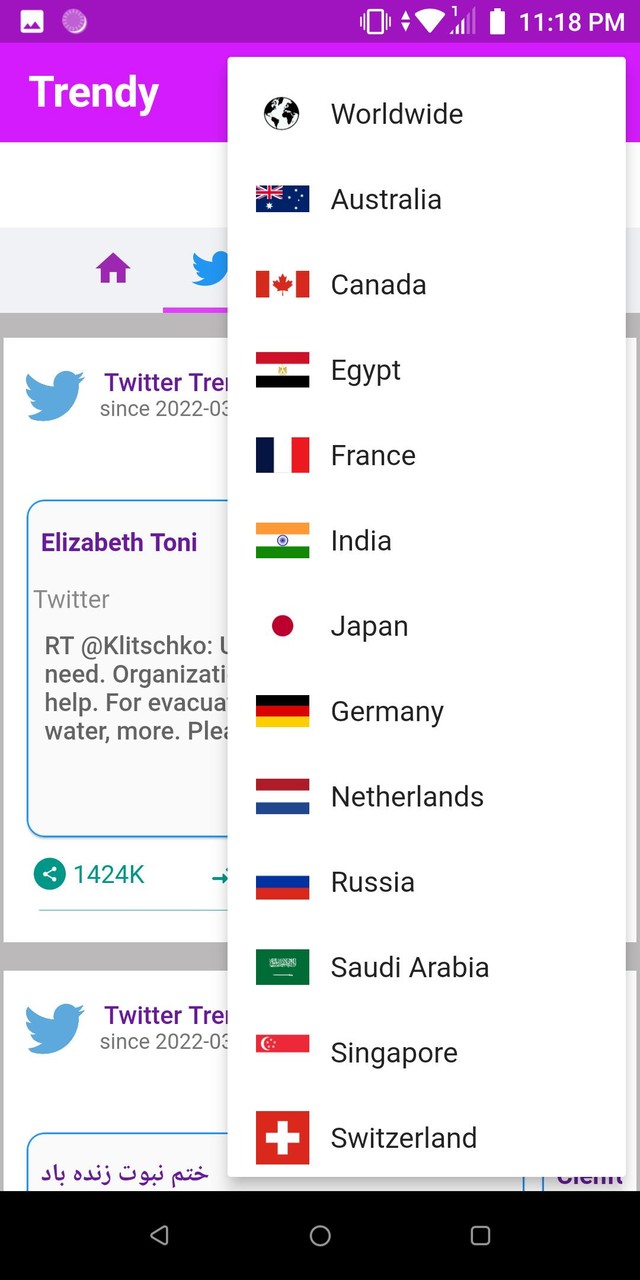Tap the teal share icon
640x1280 pixels.
click(x=49, y=874)
